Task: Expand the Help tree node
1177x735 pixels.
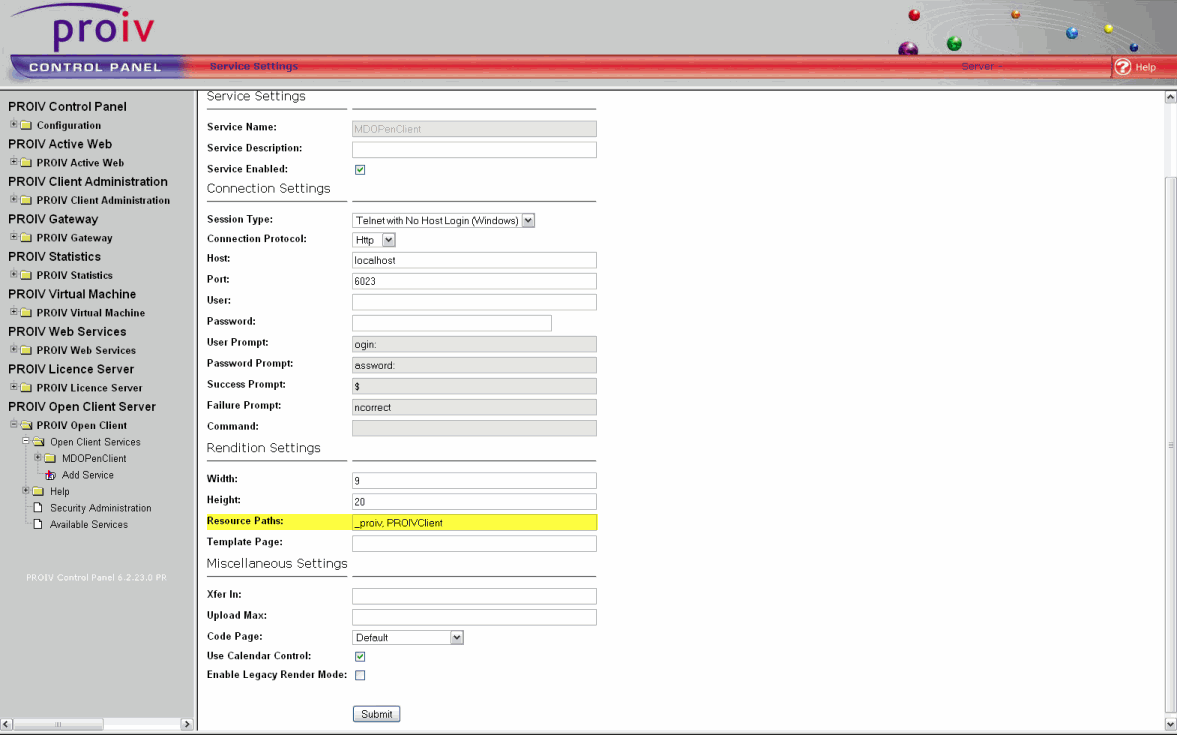Action: 26,490
